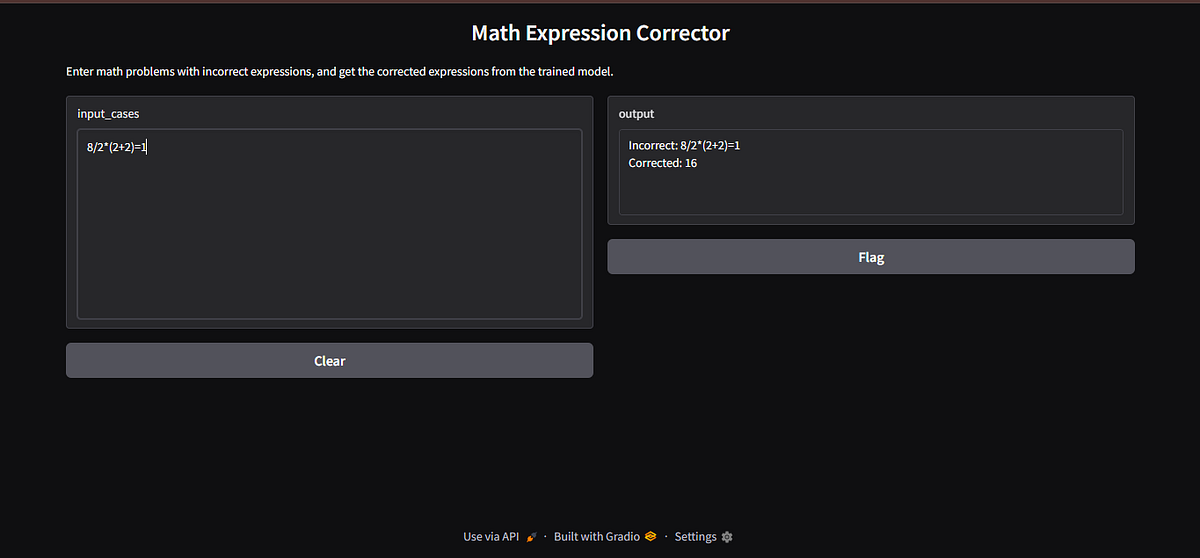Click the output label
This screenshot has width=1200, height=558.
636,114
